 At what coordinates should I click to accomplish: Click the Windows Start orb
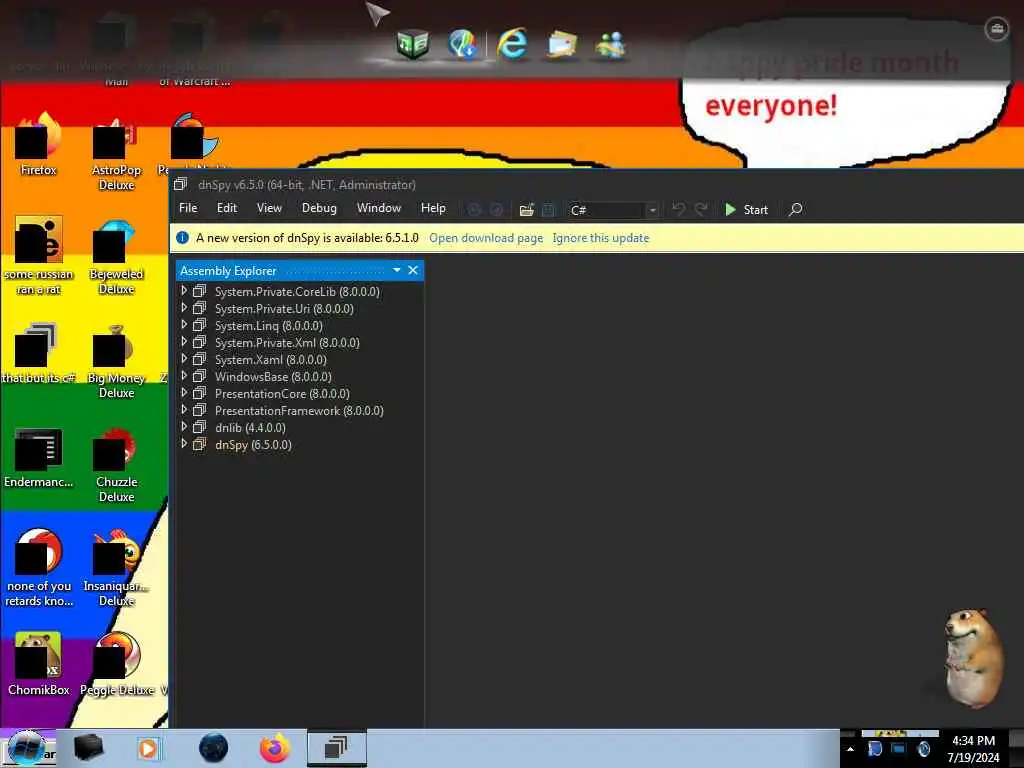pyautogui.click(x=26, y=748)
